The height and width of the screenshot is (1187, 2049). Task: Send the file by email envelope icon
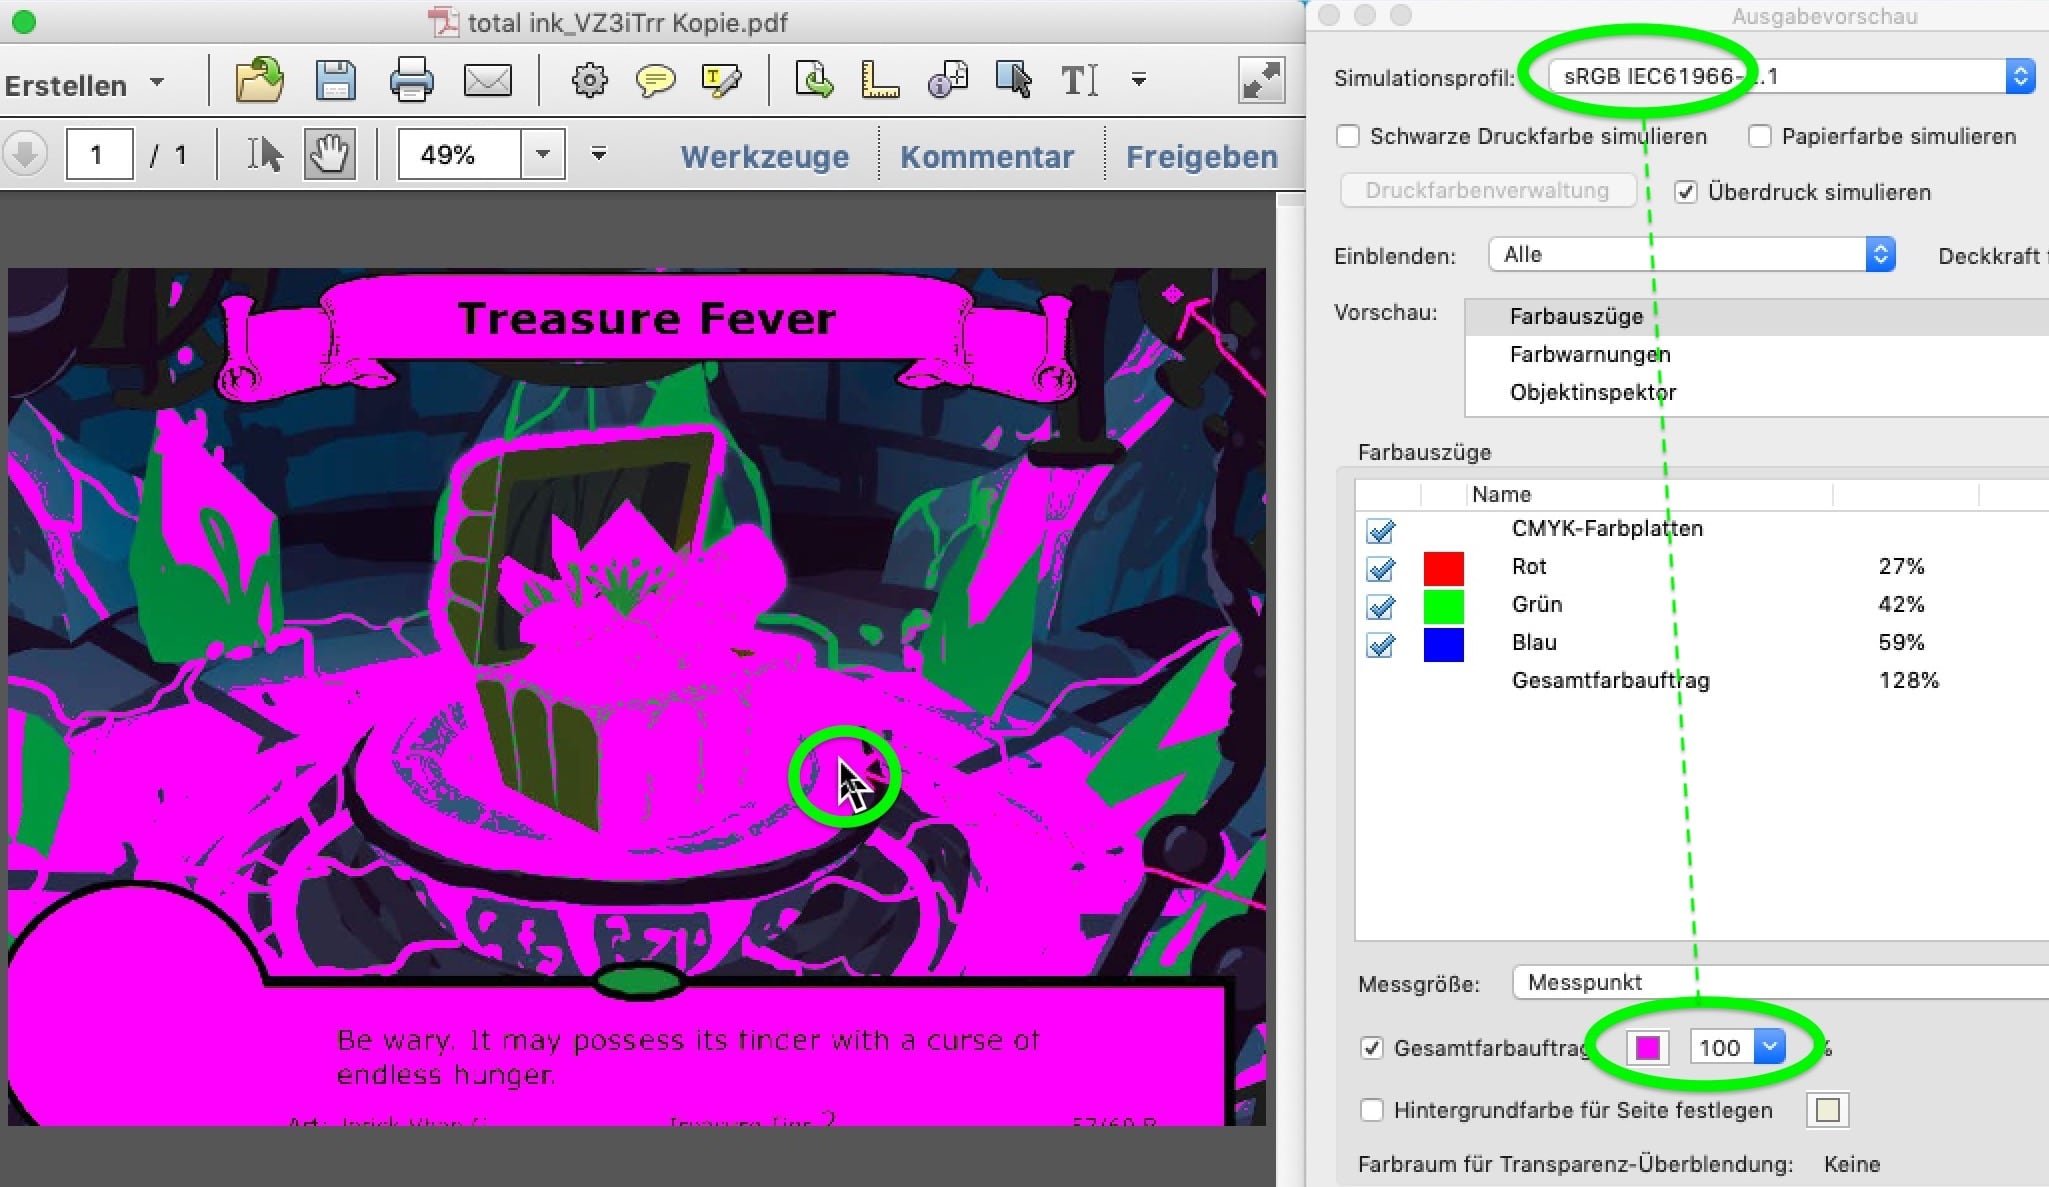(x=487, y=80)
